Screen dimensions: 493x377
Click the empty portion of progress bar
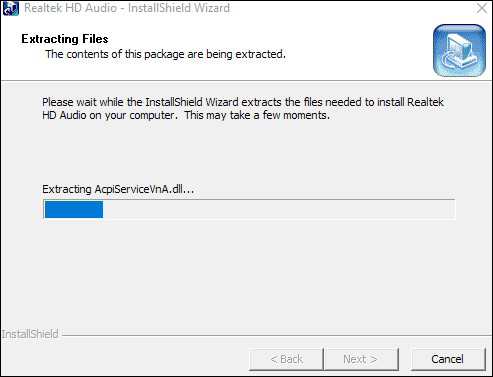coord(279,209)
